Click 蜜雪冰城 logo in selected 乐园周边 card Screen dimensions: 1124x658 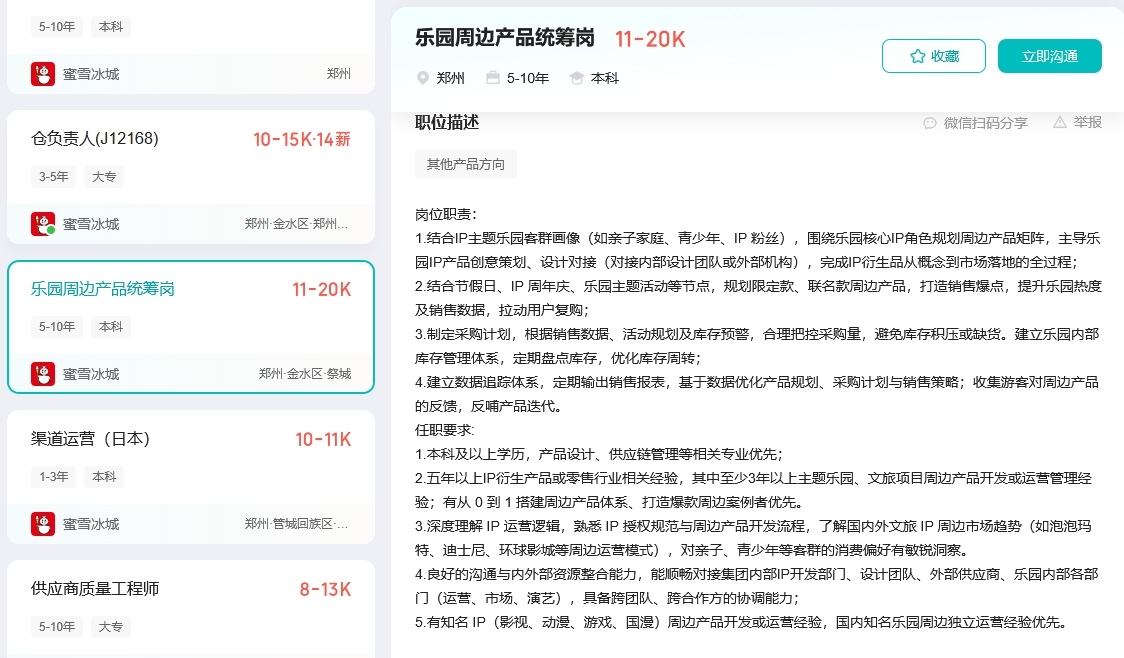pos(43,374)
